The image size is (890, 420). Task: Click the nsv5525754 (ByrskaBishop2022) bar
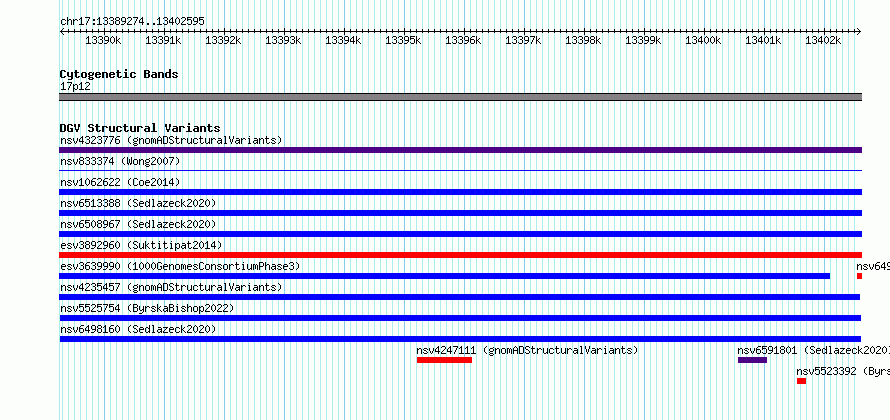point(460,318)
